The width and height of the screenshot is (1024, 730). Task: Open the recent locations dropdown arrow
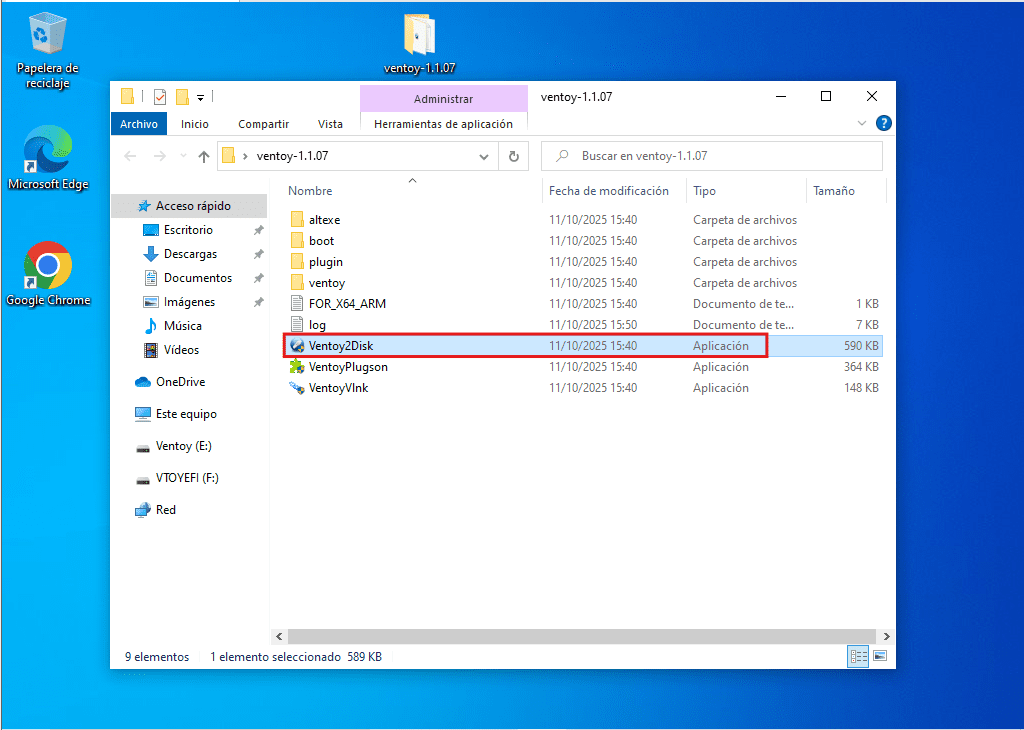coord(182,156)
